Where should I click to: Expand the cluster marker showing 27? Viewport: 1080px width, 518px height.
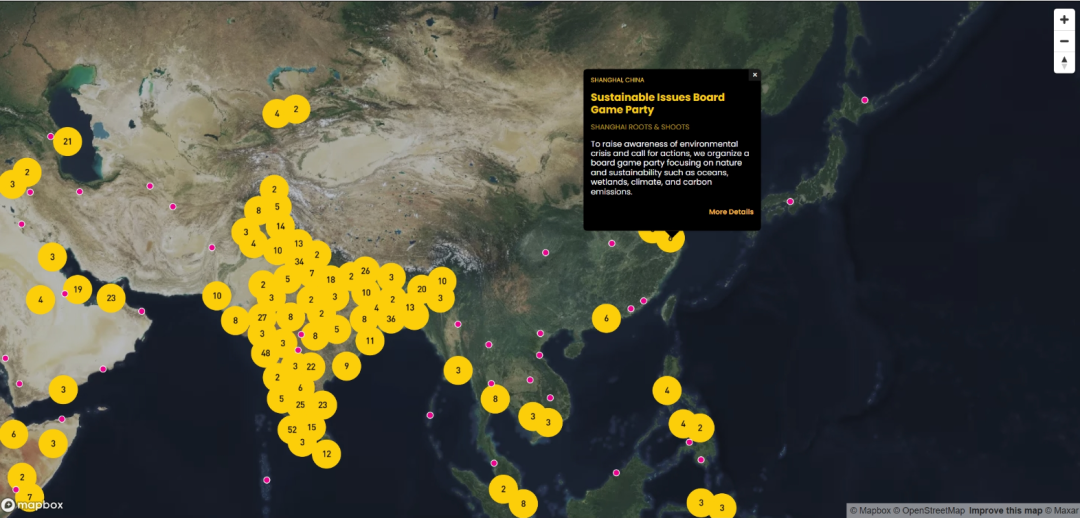[x=262, y=318]
